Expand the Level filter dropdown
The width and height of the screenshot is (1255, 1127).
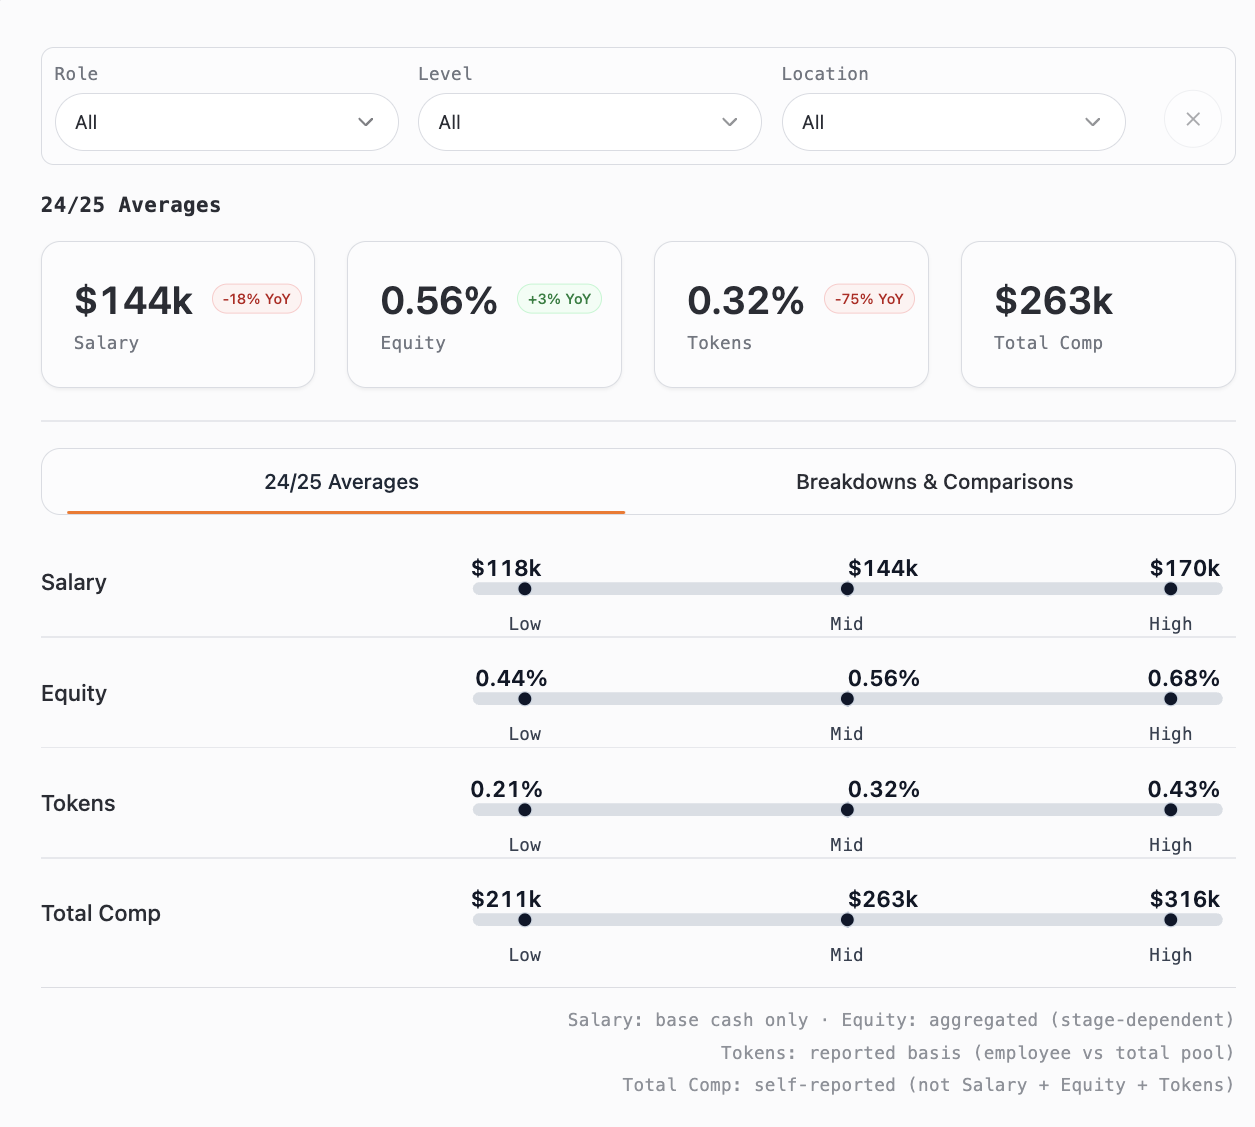coord(589,122)
